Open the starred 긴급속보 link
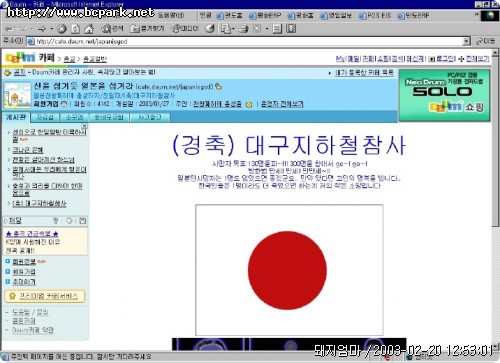Screen dimensions: 500x363 pyautogui.click(x=32, y=234)
